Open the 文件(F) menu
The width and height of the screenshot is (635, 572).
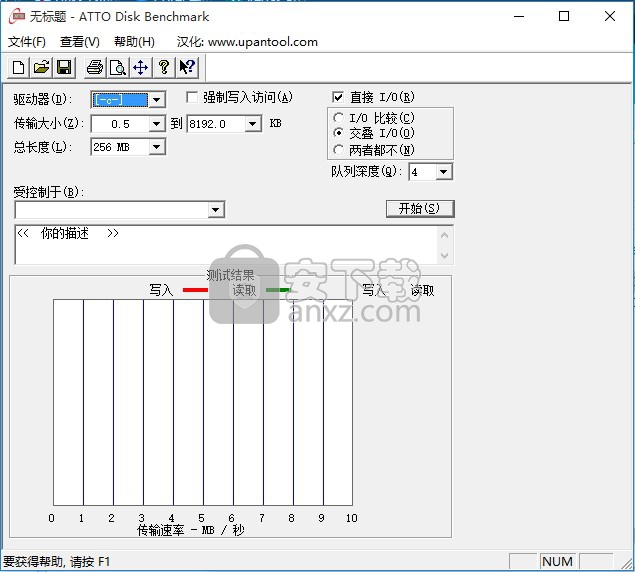[26, 42]
